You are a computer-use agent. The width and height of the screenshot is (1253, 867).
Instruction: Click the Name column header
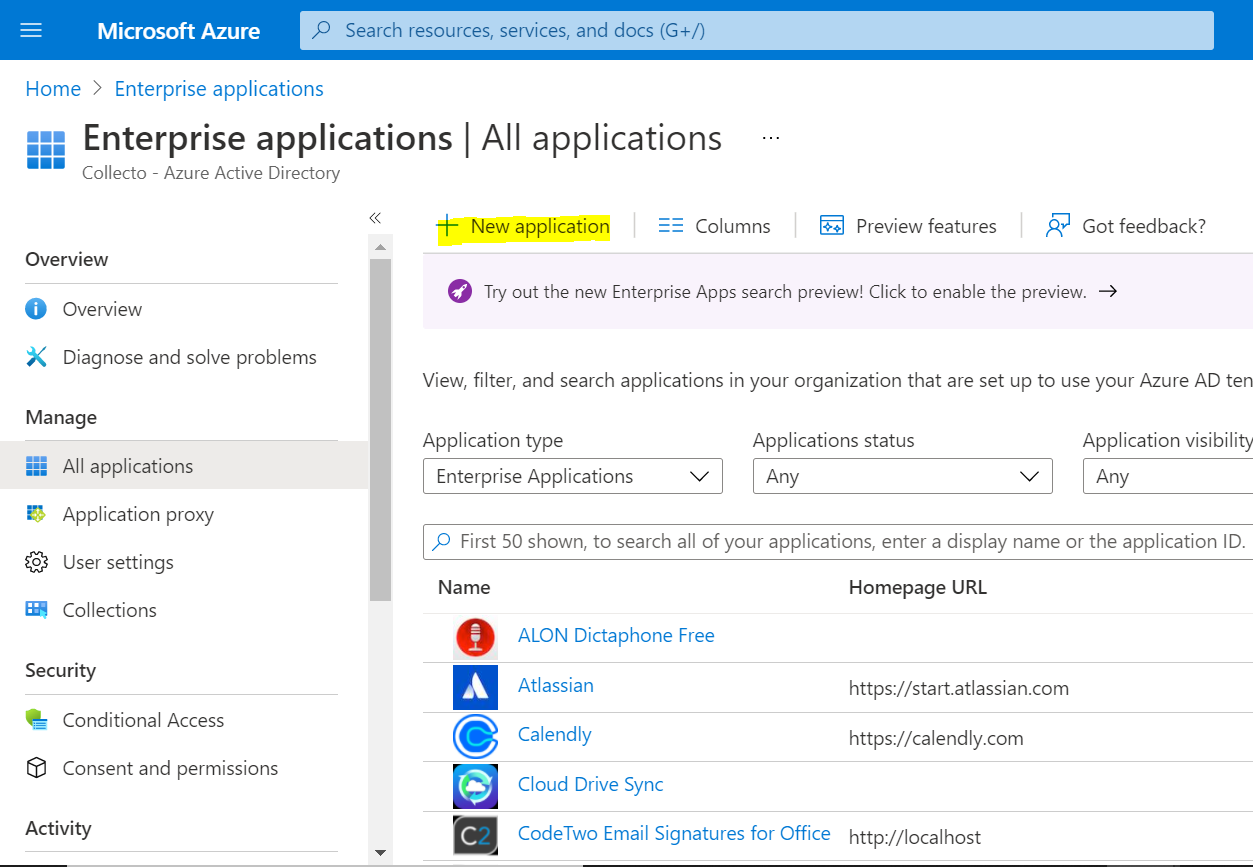tap(464, 587)
